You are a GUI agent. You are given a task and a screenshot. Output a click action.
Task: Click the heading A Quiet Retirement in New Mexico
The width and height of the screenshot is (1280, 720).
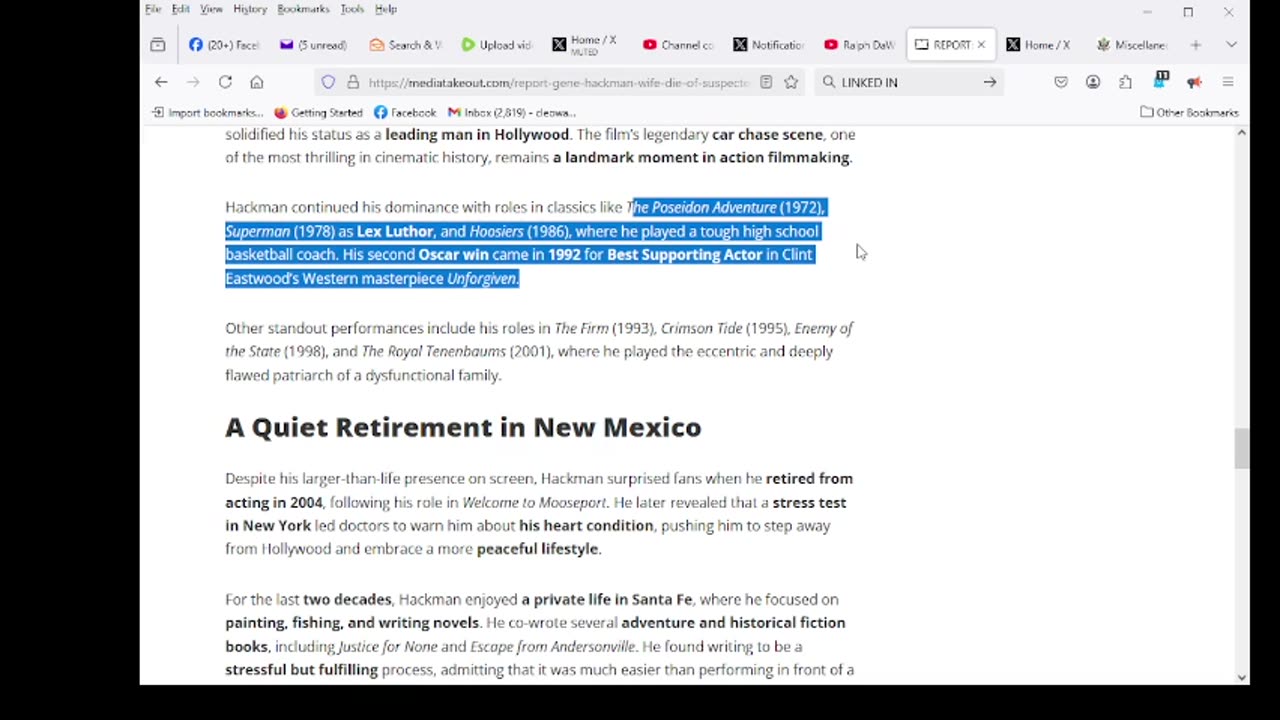click(x=463, y=427)
